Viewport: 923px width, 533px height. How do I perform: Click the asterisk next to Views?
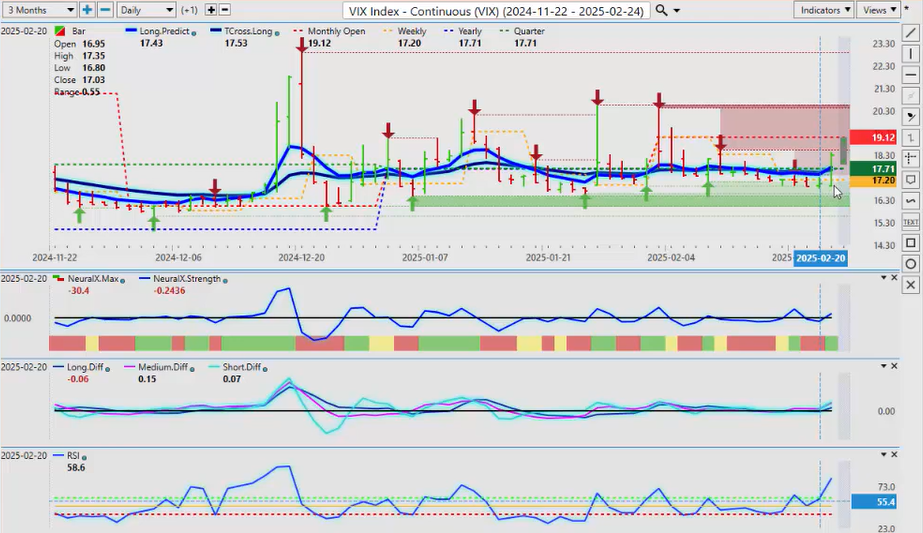click(907, 9)
